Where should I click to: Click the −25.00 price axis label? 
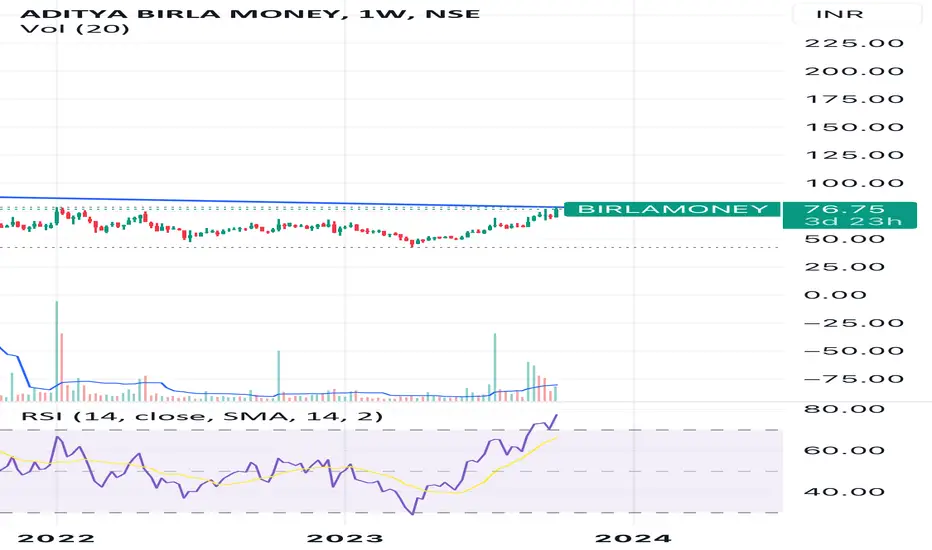tap(854, 323)
